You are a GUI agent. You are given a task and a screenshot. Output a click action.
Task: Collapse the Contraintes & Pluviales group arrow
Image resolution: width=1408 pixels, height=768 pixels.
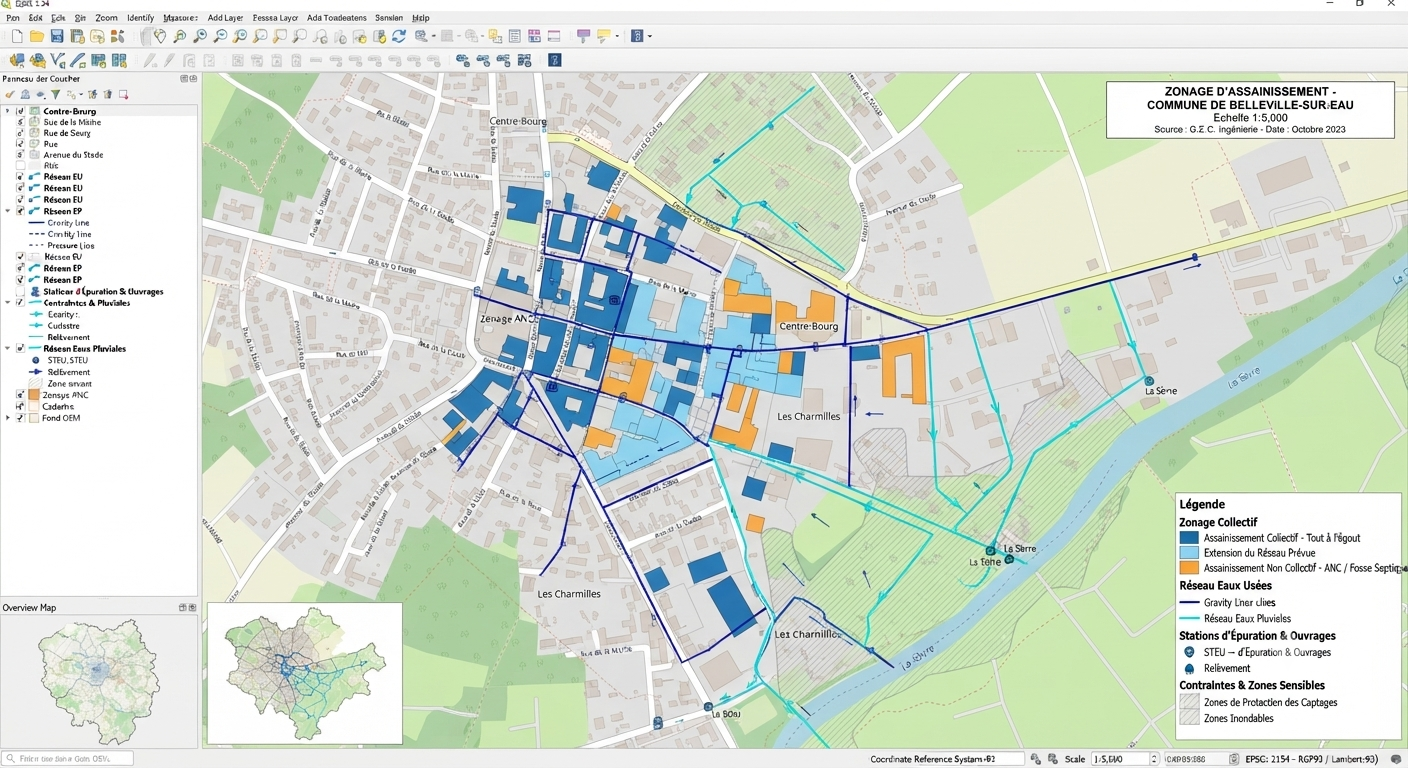[x=8, y=302]
